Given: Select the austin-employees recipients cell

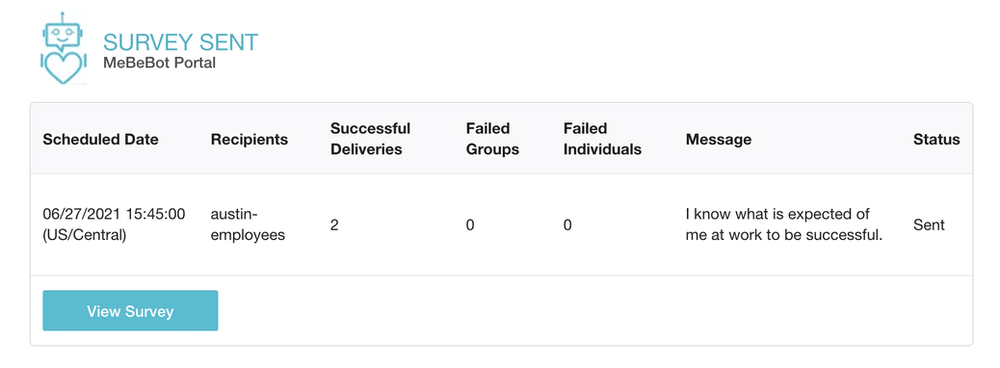Looking at the screenshot, I should tap(248, 224).
